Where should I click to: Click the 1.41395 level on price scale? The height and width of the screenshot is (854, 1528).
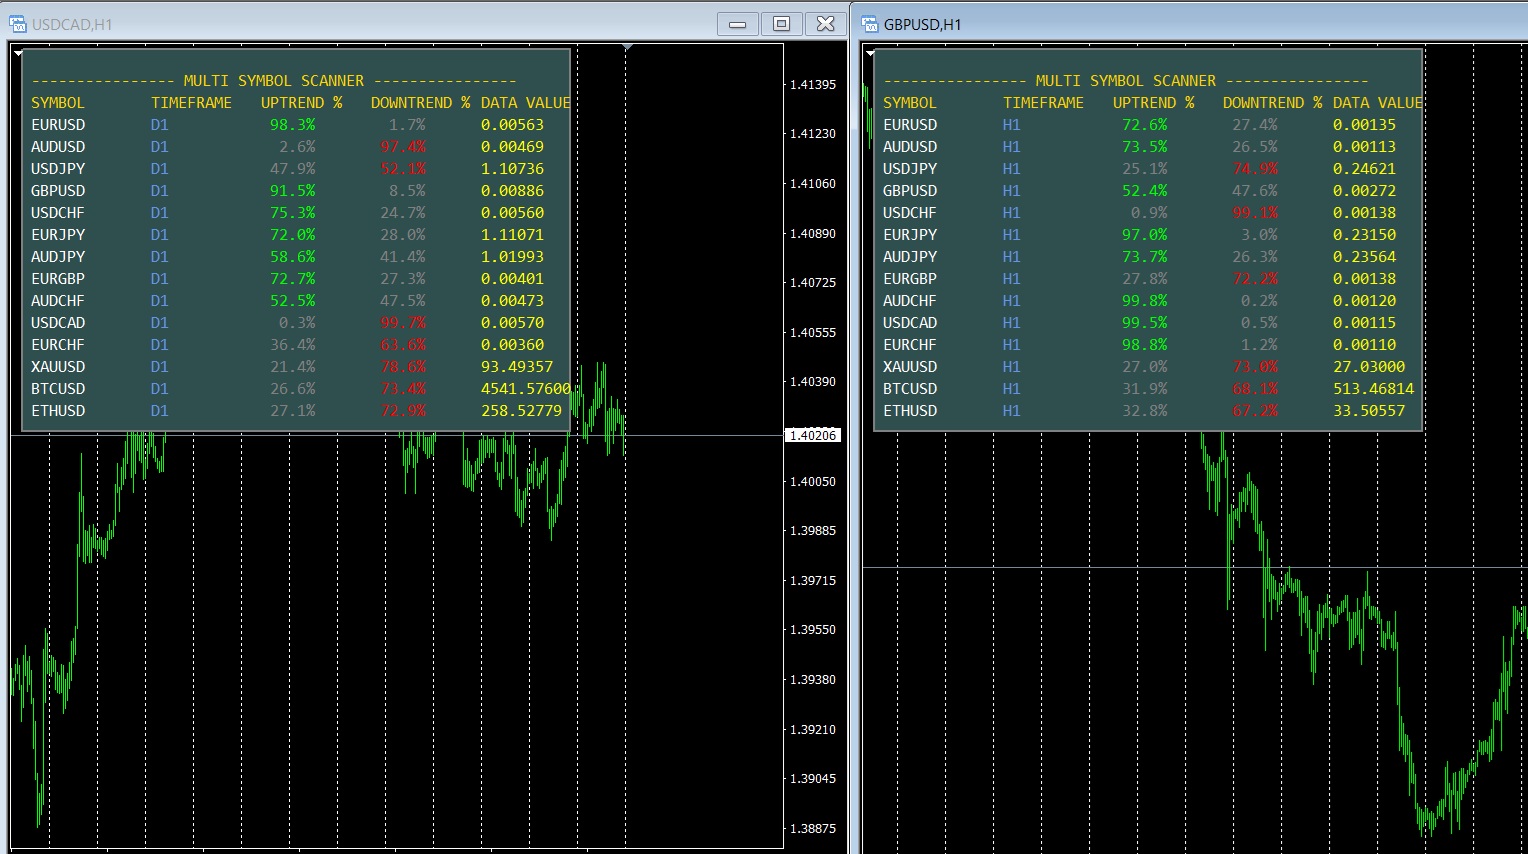tap(812, 85)
